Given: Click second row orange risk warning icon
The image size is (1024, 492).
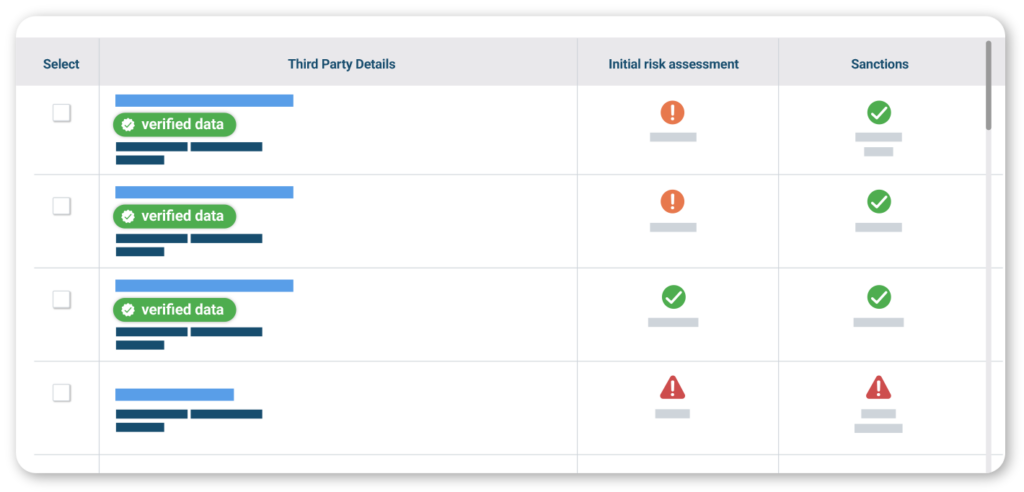Looking at the screenshot, I should pos(673,202).
